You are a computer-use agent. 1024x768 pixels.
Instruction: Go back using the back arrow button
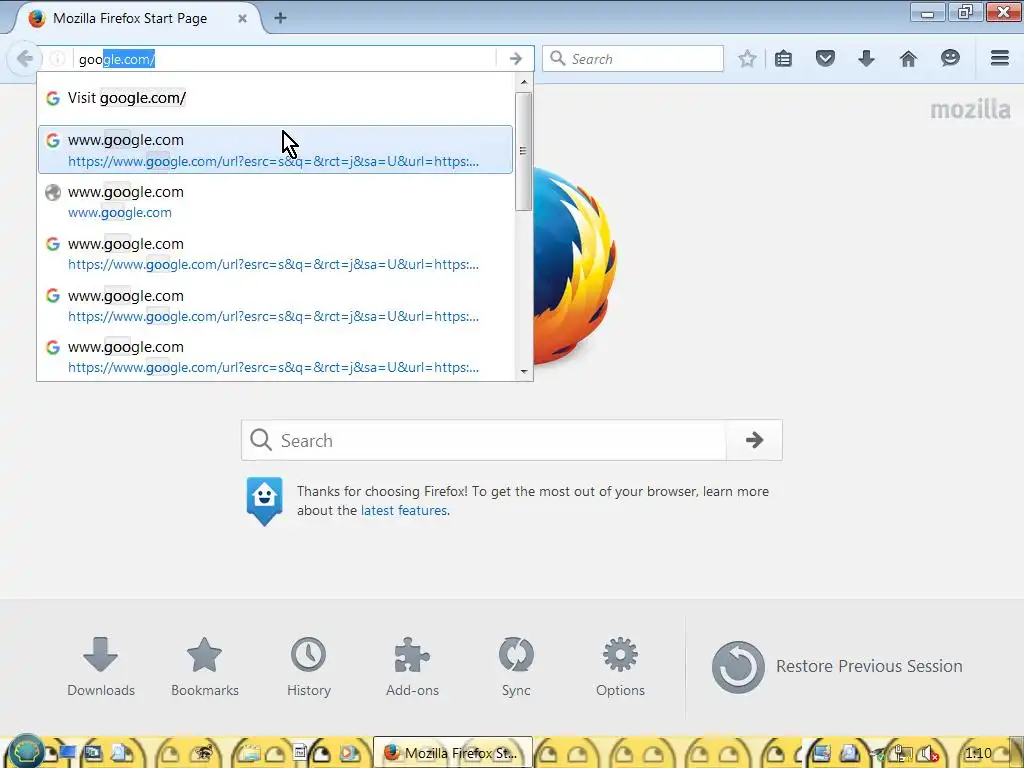pyautogui.click(x=25, y=59)
